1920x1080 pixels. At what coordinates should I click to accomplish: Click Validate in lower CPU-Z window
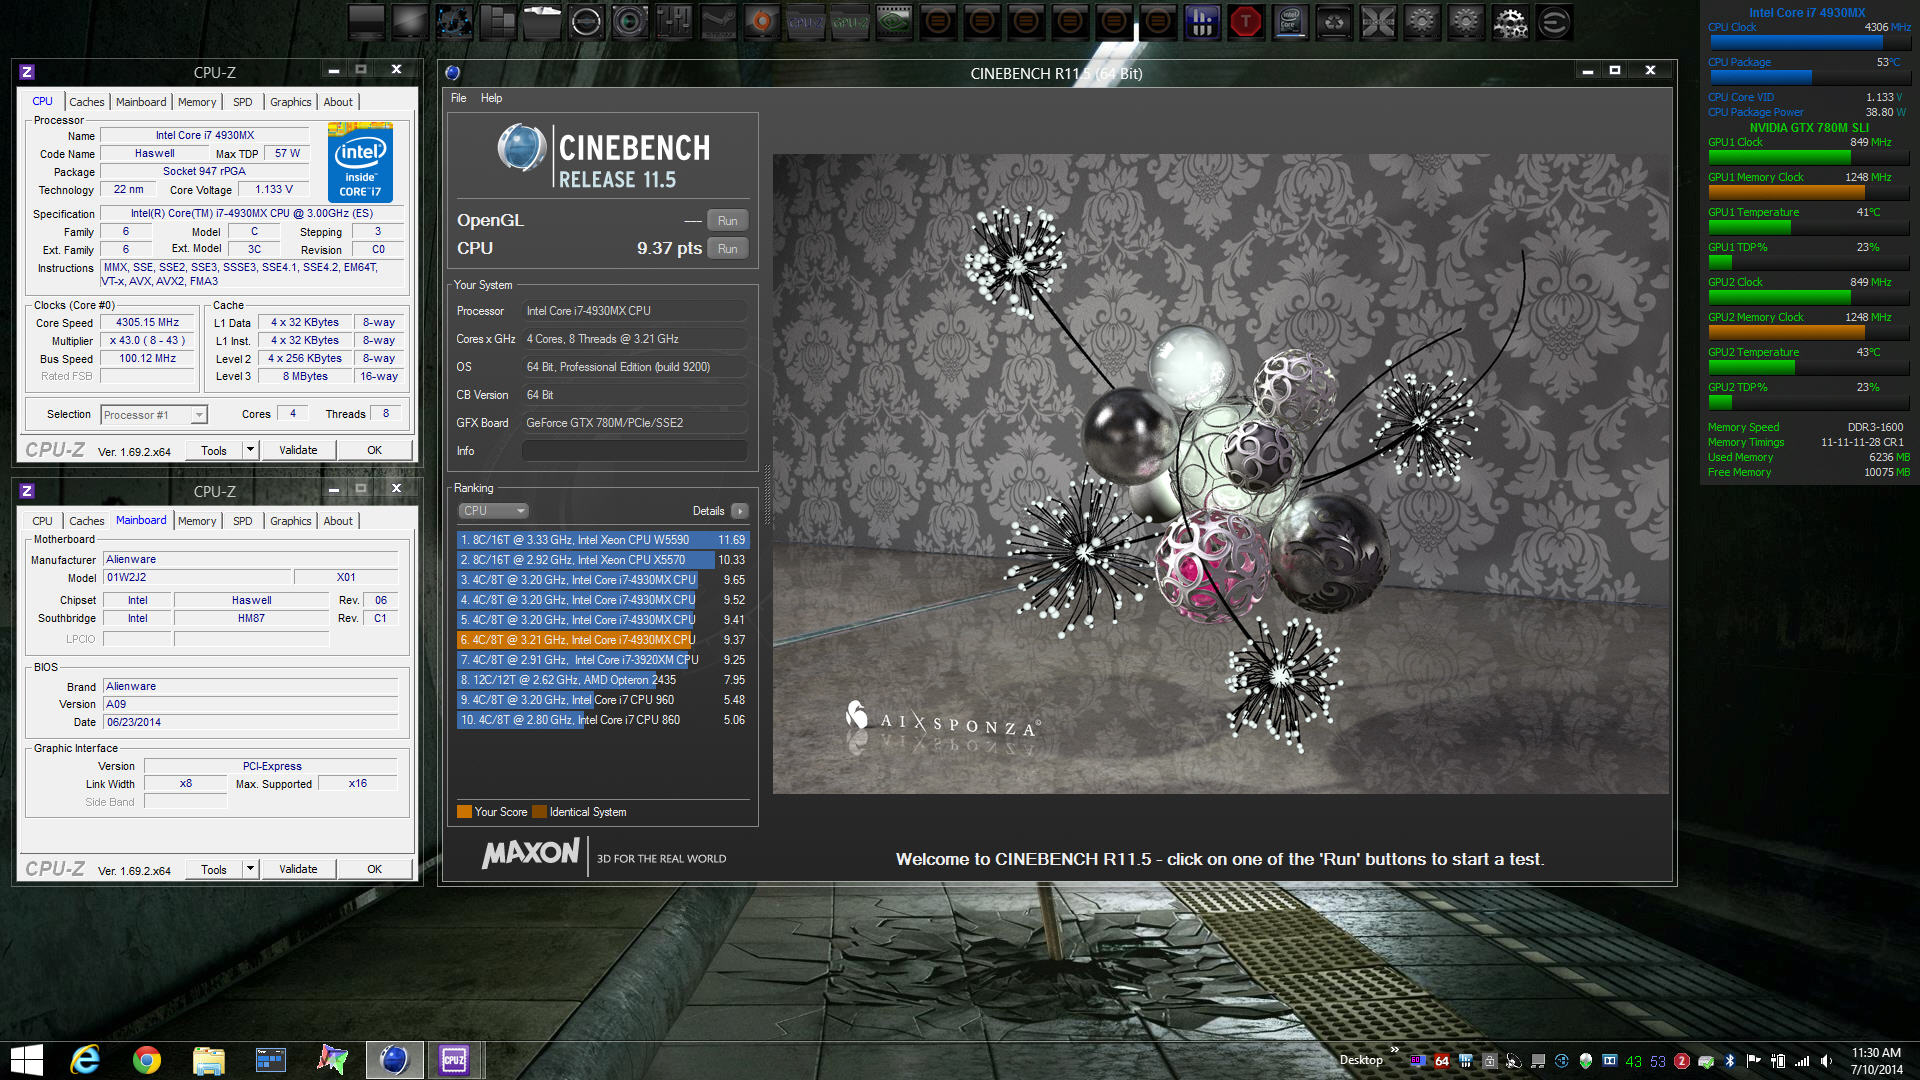[x=298, y=869]
